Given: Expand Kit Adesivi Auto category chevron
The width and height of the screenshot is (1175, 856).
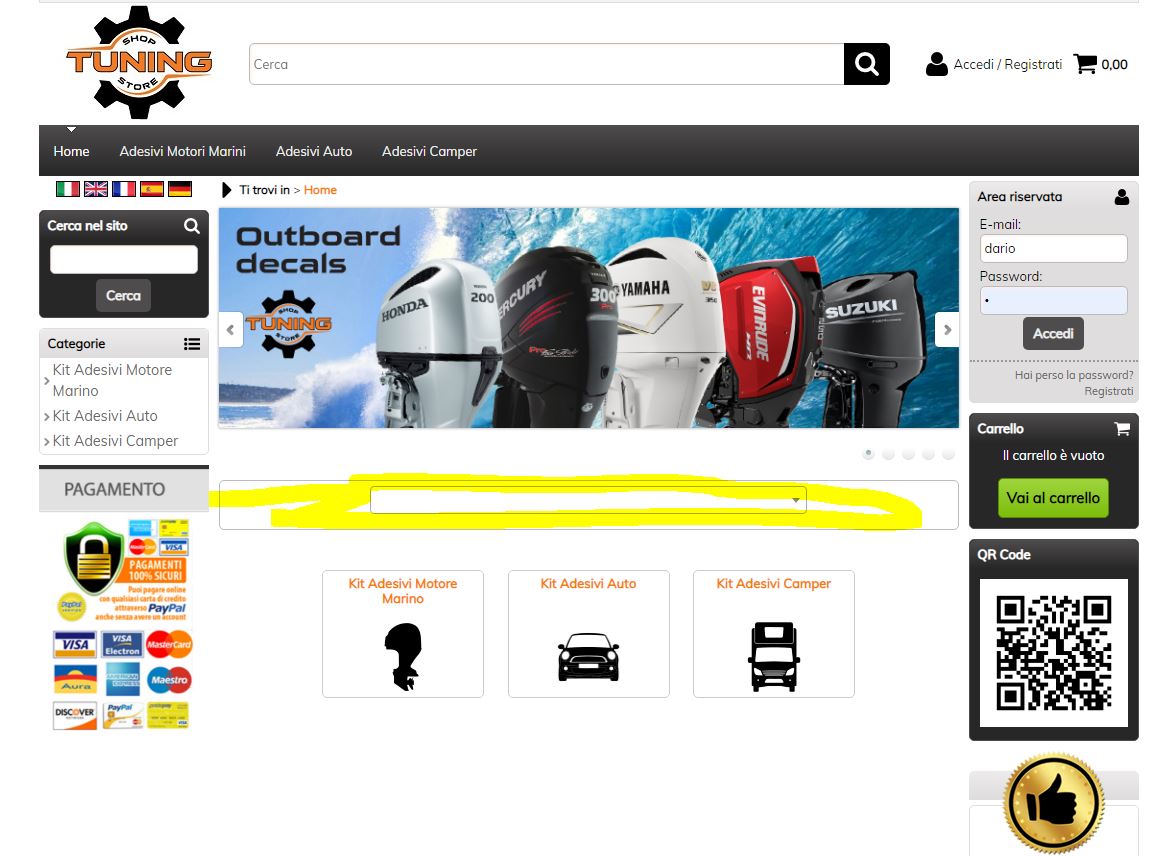Looking at the screenshot, I should click(46, 417).
